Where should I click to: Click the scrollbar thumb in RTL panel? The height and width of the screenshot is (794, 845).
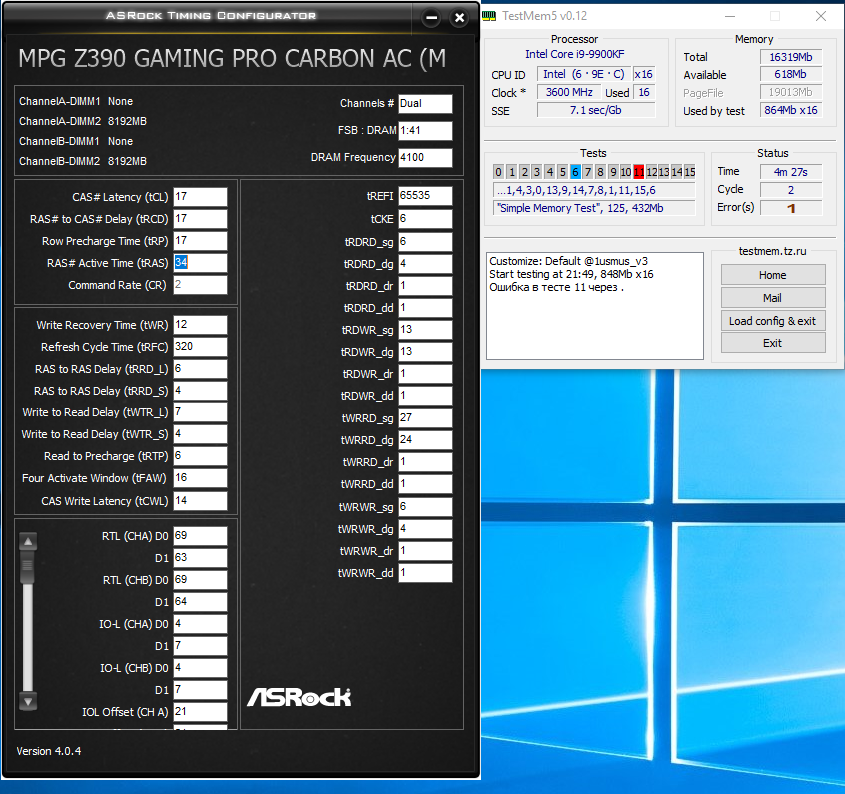[27, 567]
